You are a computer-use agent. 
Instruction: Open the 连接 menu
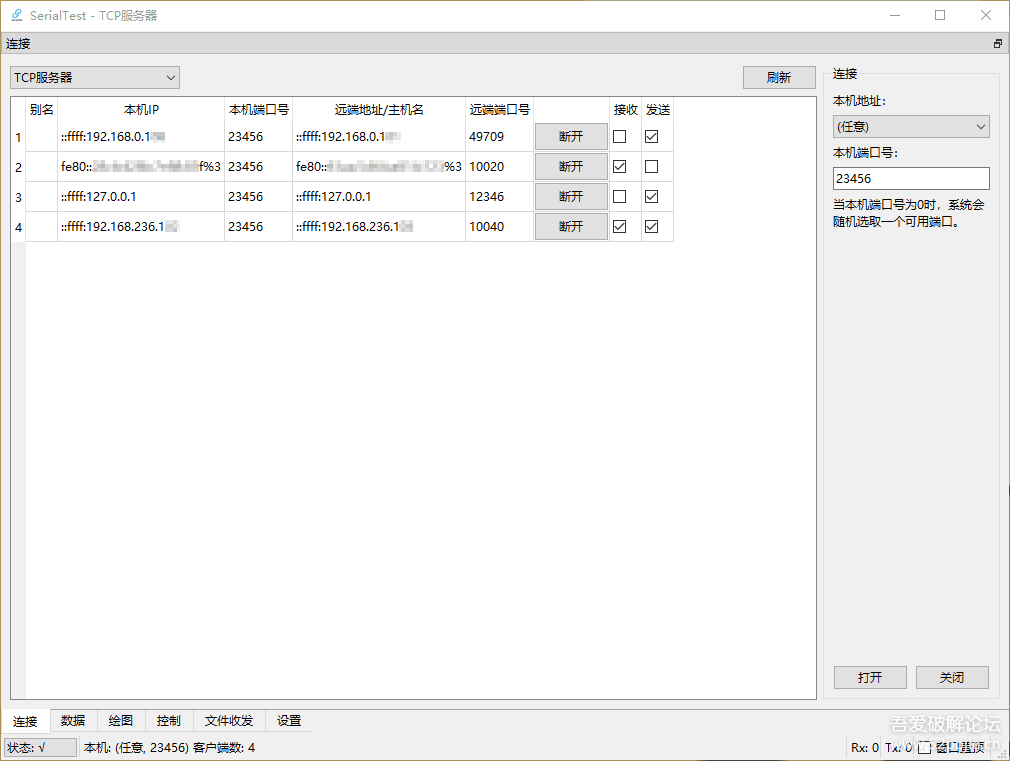(x=16, y=43)
